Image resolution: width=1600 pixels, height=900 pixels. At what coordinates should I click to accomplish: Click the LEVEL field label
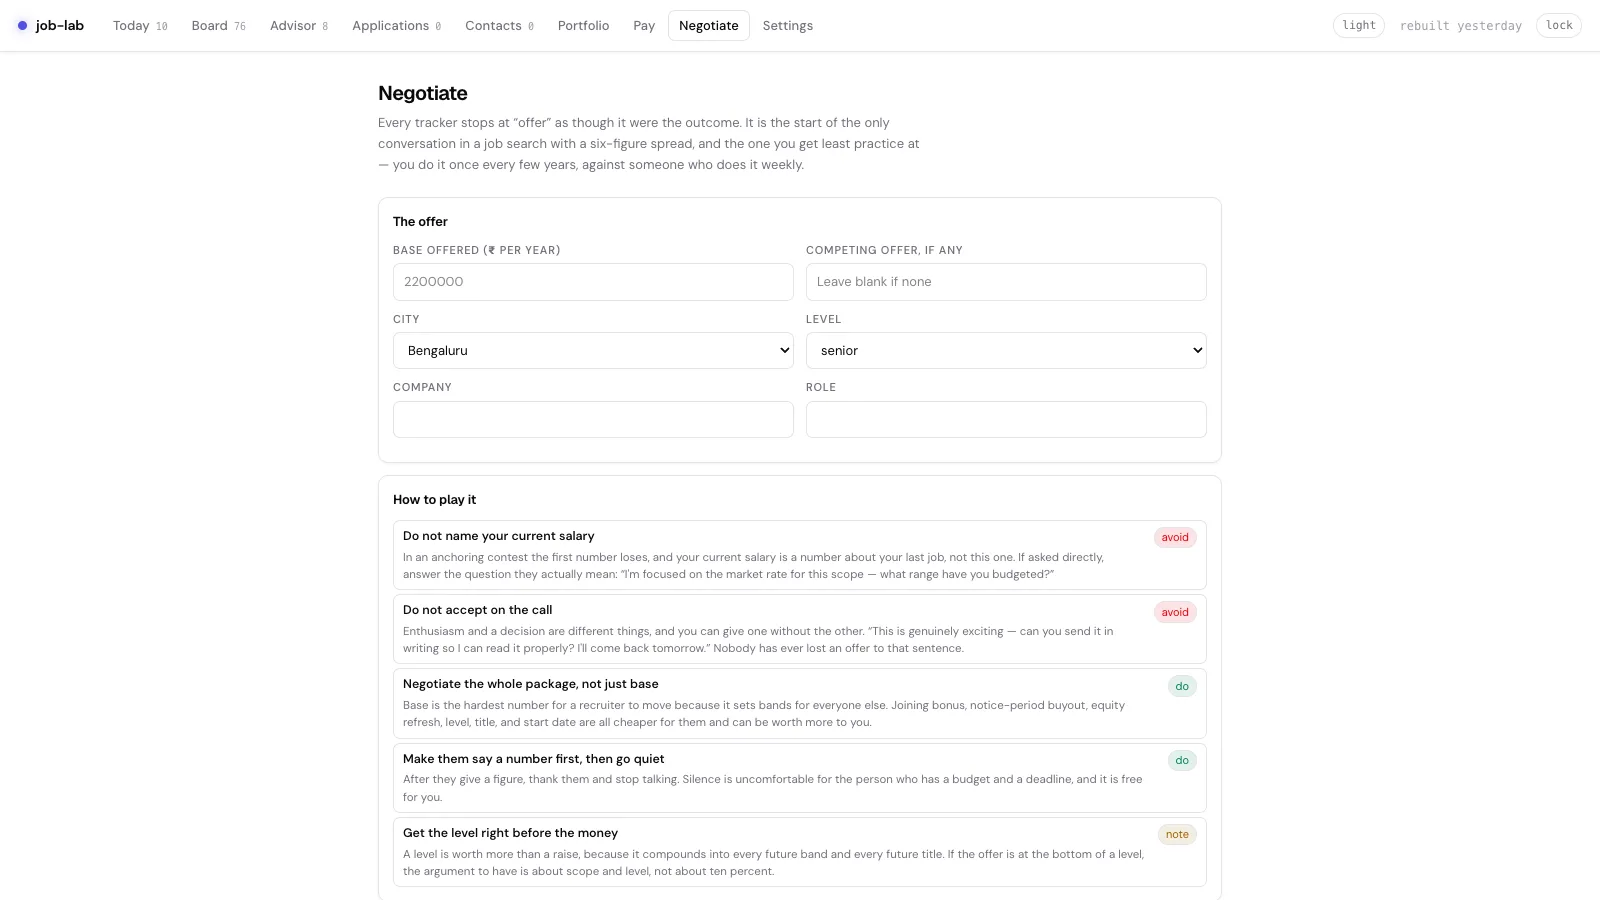coord(823,319)
